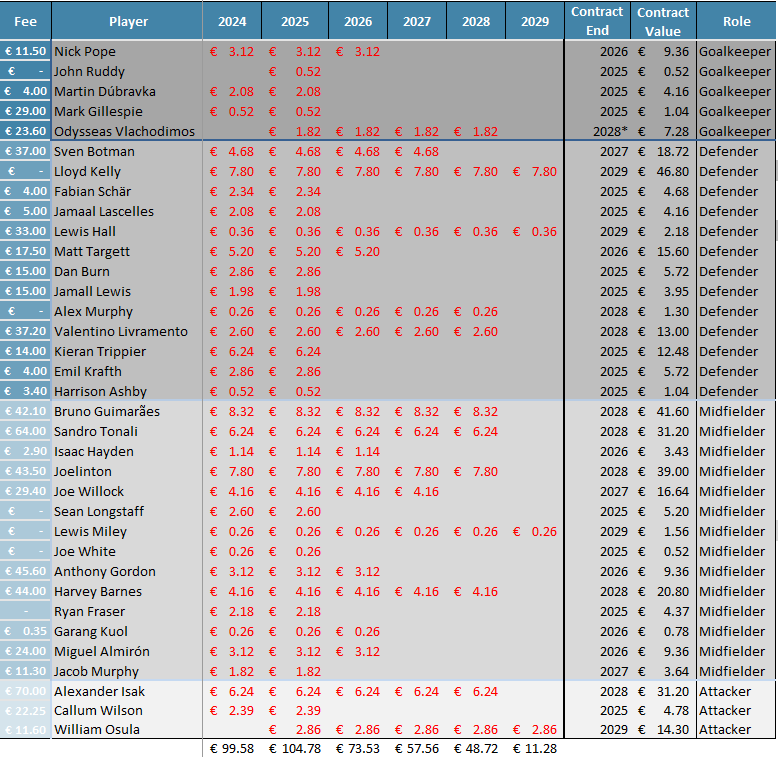Select the Fabian Schär cell
The height and width of the screenshot is (757, 778).
pos(127,191)
